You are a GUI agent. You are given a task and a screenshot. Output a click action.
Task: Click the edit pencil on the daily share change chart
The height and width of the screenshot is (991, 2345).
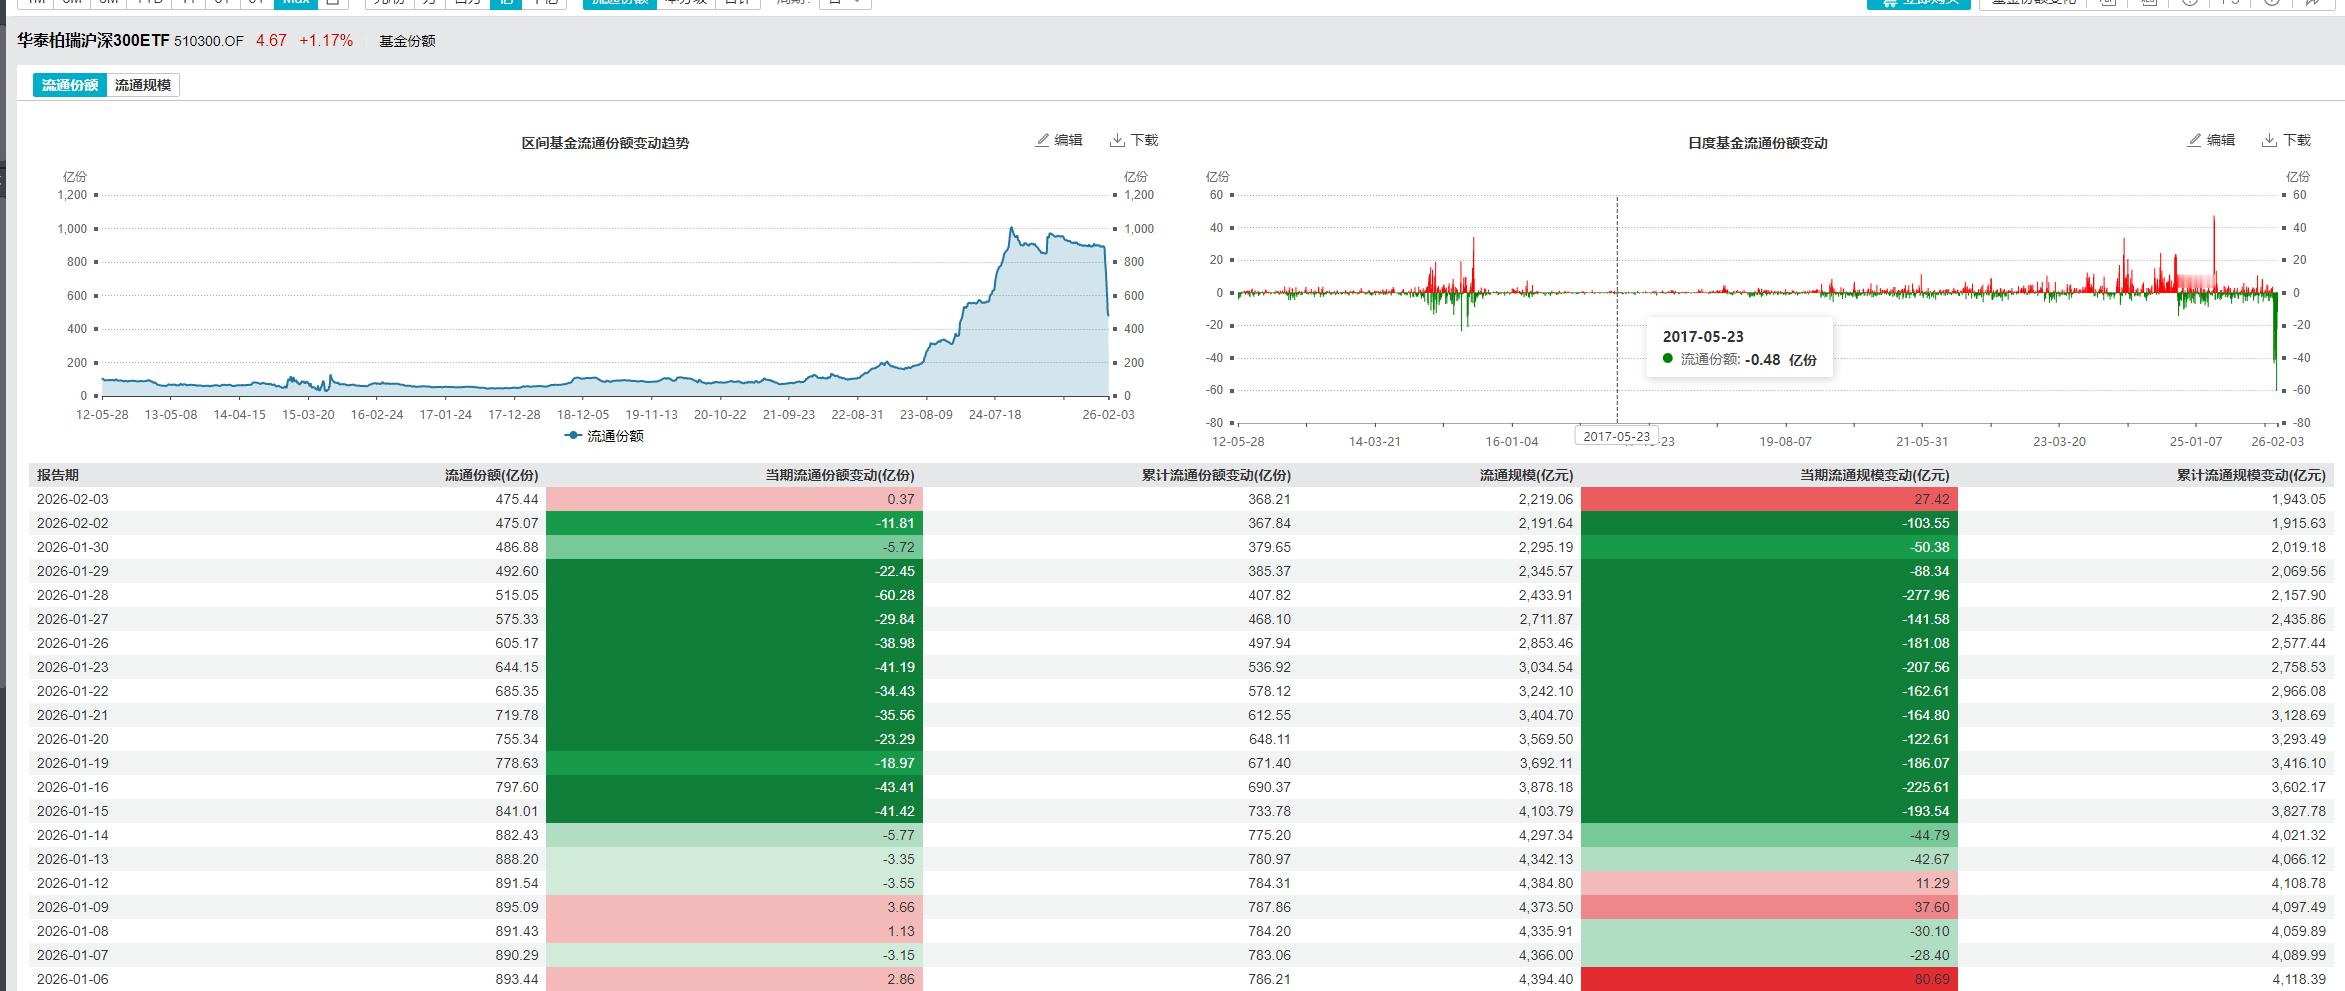pyautogui.click(x=2194, y=140)
